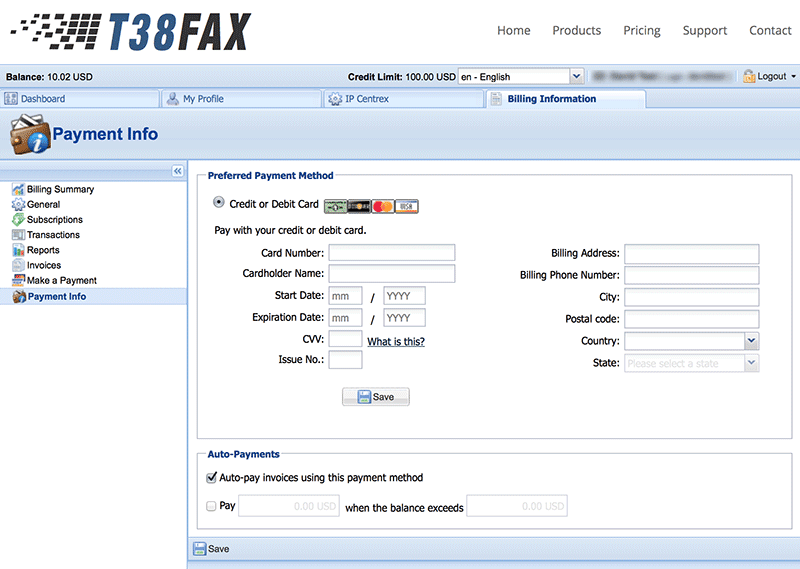The height and width of the screenshot is (569, 800).
Task: Click the balance exceeds amount field
Action: [517, 506]
